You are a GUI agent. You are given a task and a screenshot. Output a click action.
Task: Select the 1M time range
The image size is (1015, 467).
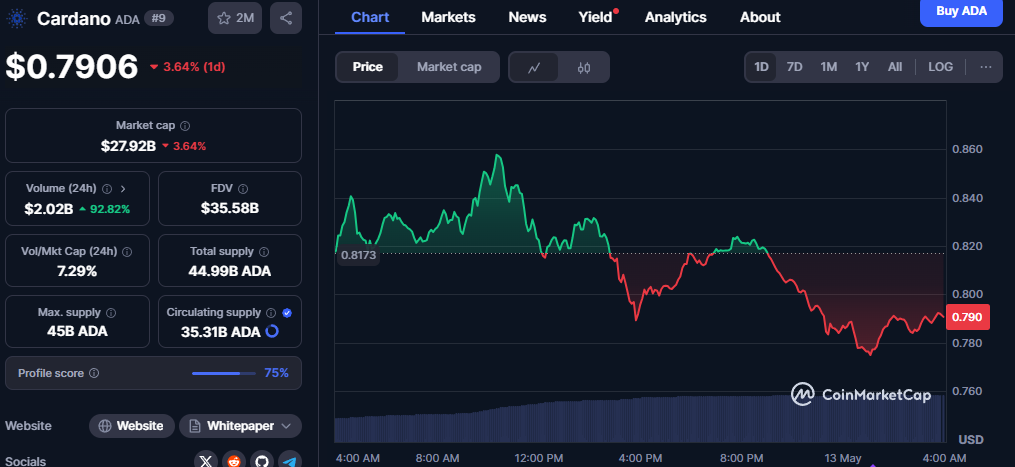pyautogui.click(x=829, y=67)
